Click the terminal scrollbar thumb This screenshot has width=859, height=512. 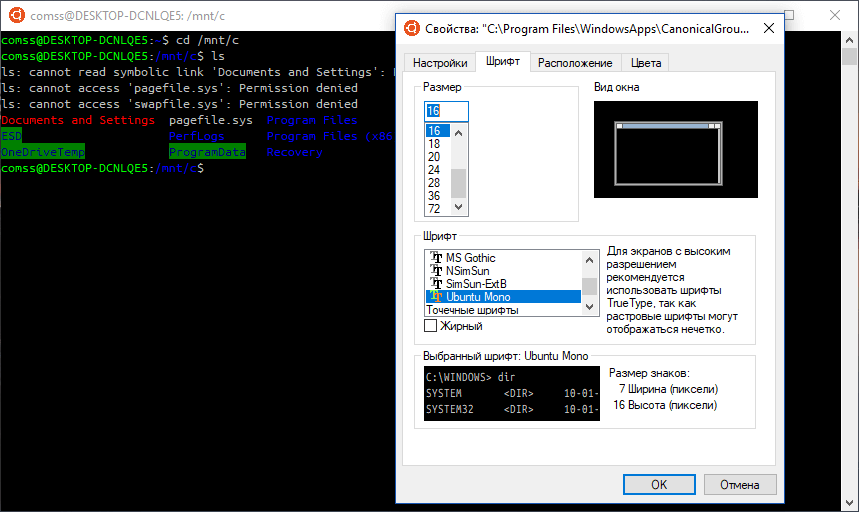[x=850, y=56]
